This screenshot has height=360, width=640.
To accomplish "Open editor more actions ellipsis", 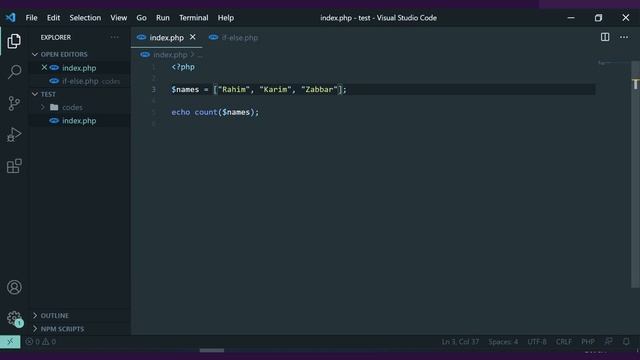I will [624, 37].
